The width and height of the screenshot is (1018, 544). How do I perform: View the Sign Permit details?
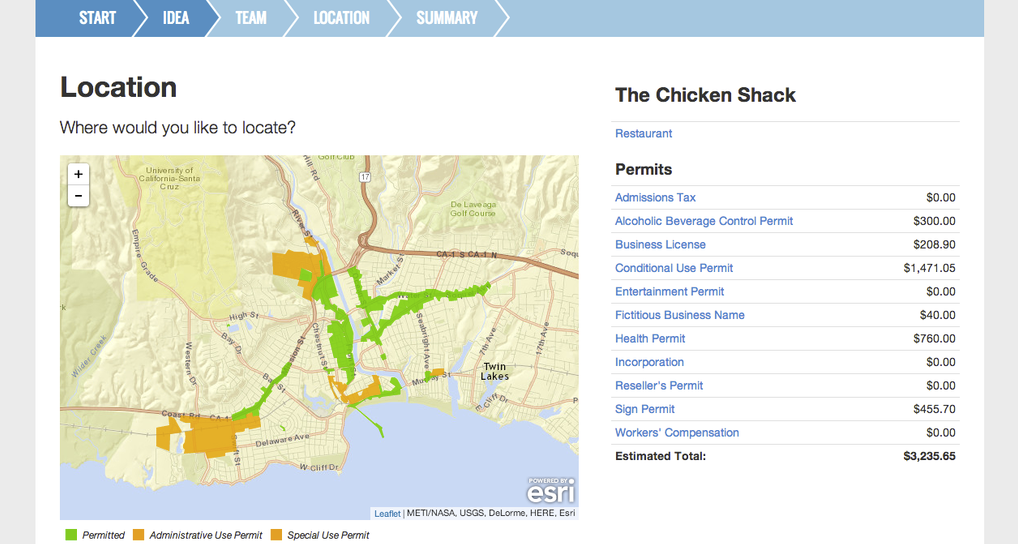[x=645, y=409]
